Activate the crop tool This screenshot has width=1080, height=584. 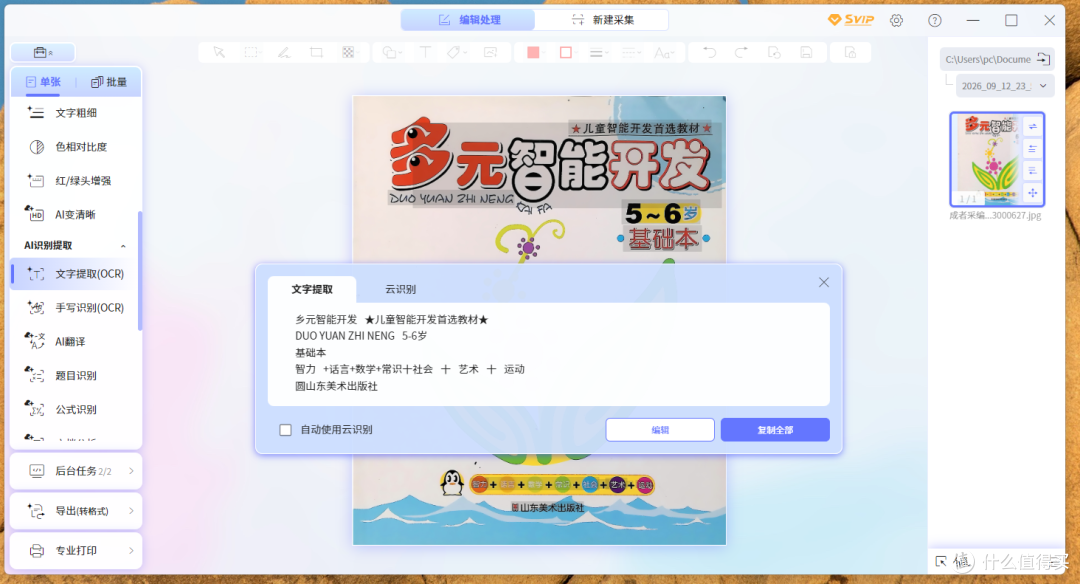[316, 52]
